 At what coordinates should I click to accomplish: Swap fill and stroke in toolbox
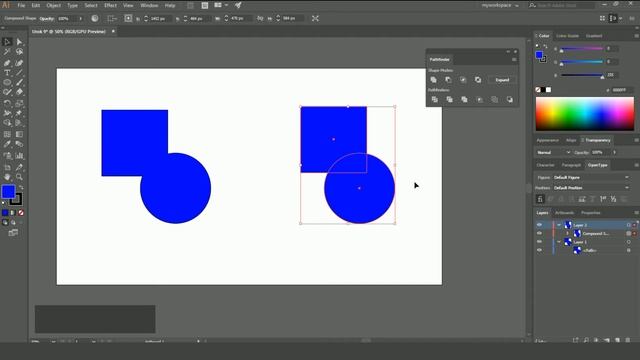pos(21,187)
